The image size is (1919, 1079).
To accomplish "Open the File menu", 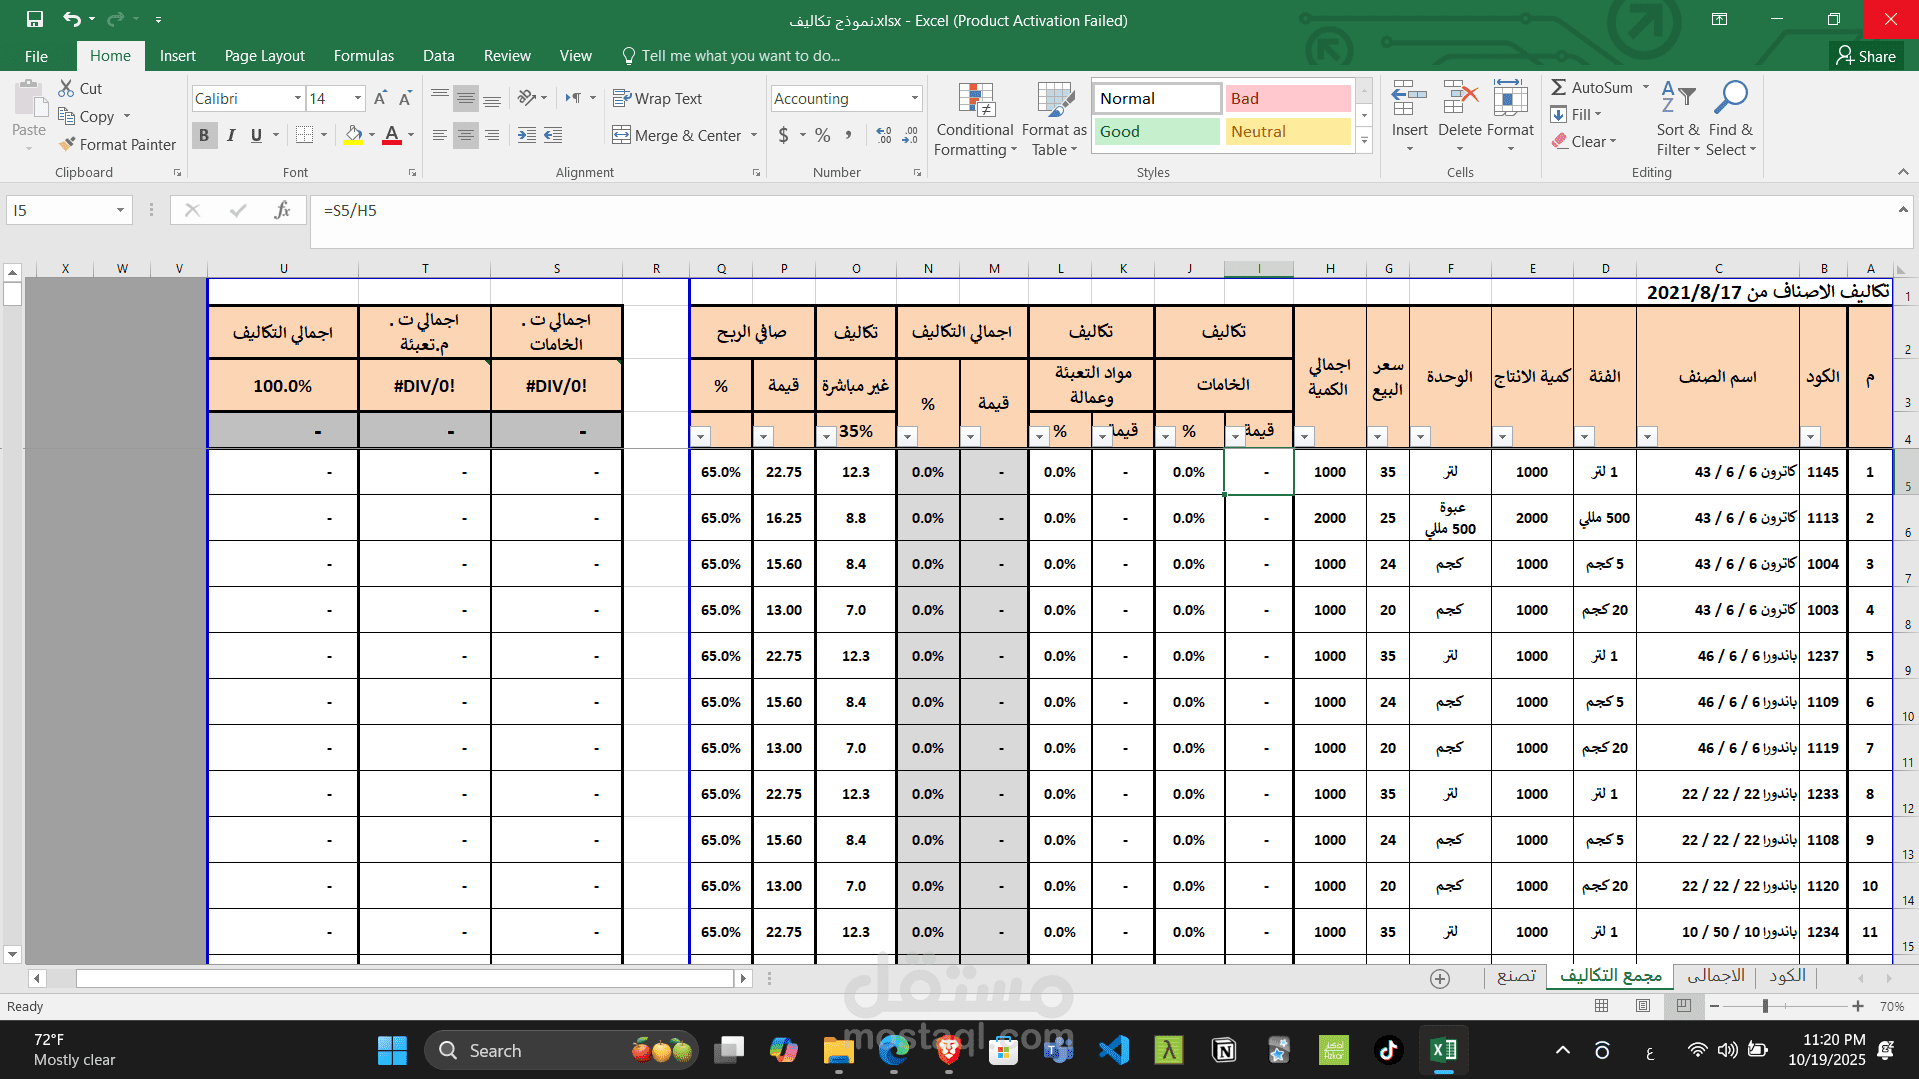I will [36, 56].
